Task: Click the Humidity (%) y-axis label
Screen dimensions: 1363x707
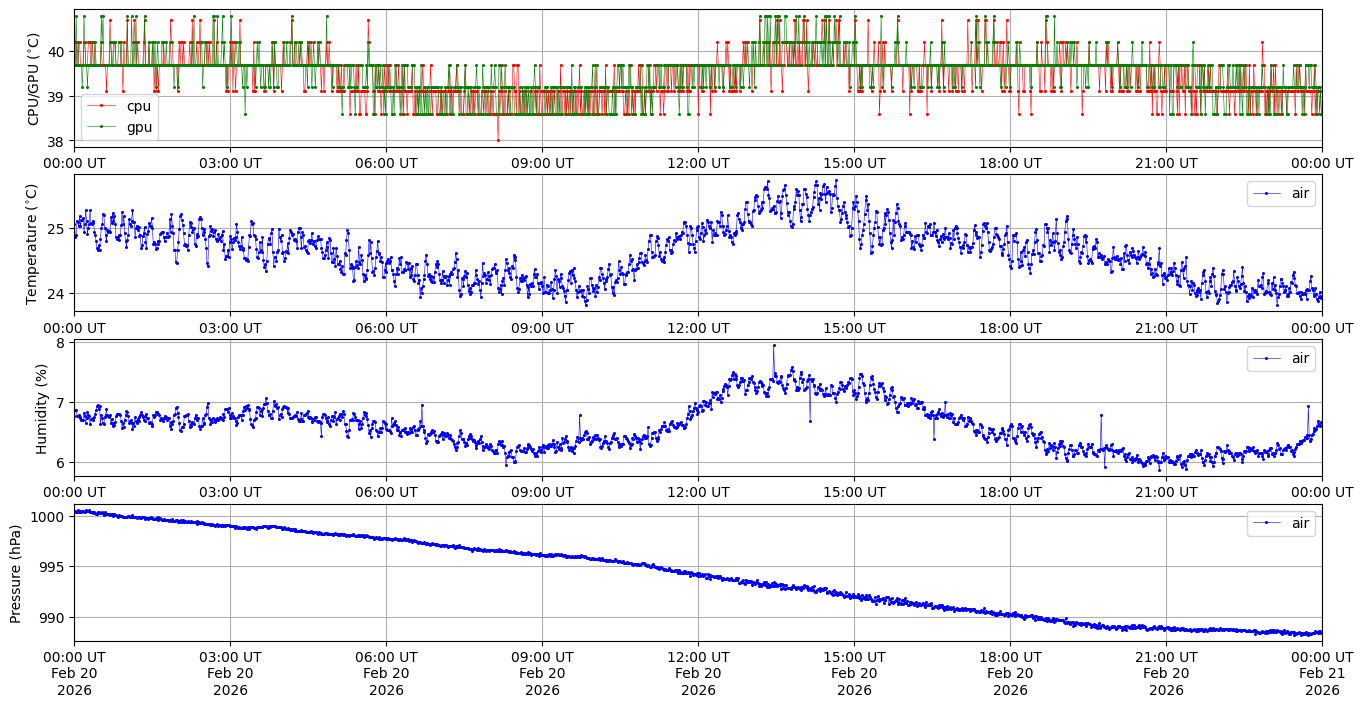Action: [41, 408]
